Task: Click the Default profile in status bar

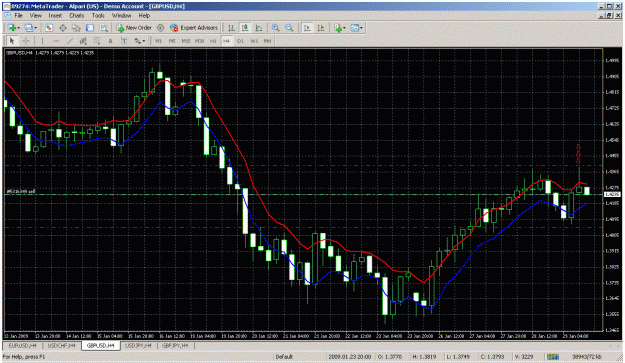Action: pyautogui.click(x=284, y=357)
